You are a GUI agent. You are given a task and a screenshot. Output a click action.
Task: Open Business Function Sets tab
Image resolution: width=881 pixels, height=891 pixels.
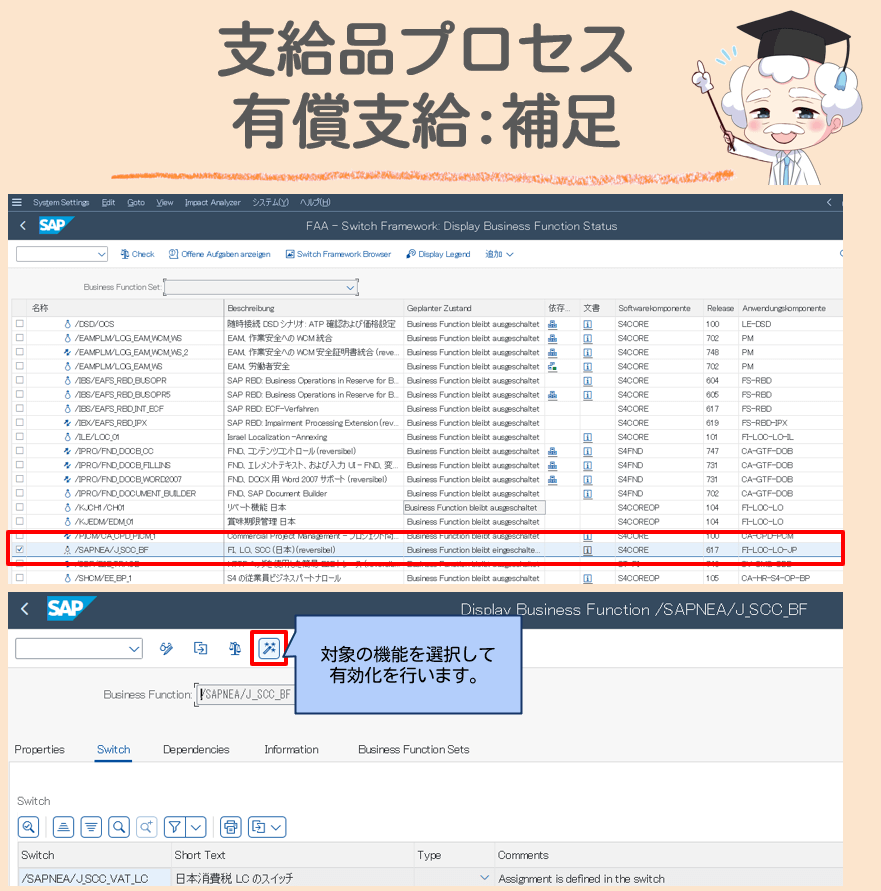pyautogui.click(x=414, y=750)
